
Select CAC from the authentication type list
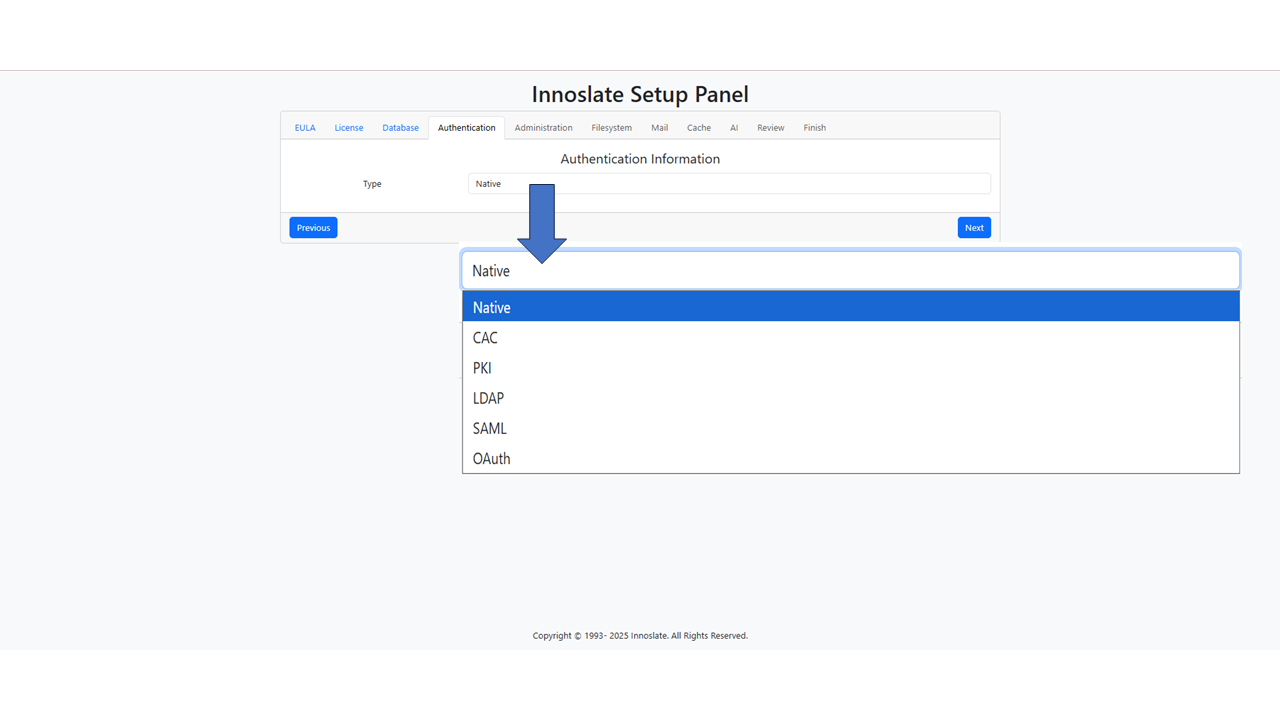tap(851, 338)
